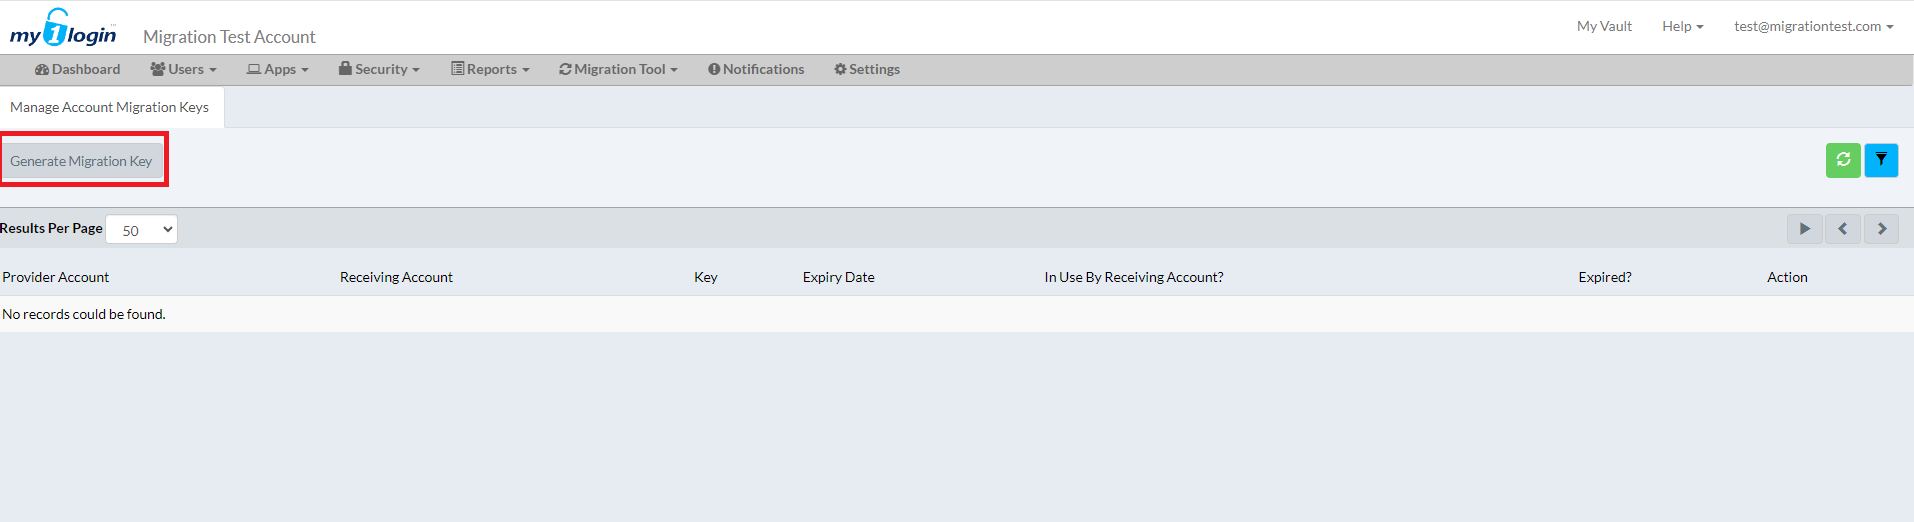Expand the Security dropdown menu
Viewport: 1914px width, 522px height.
click(x=379, y=69)
